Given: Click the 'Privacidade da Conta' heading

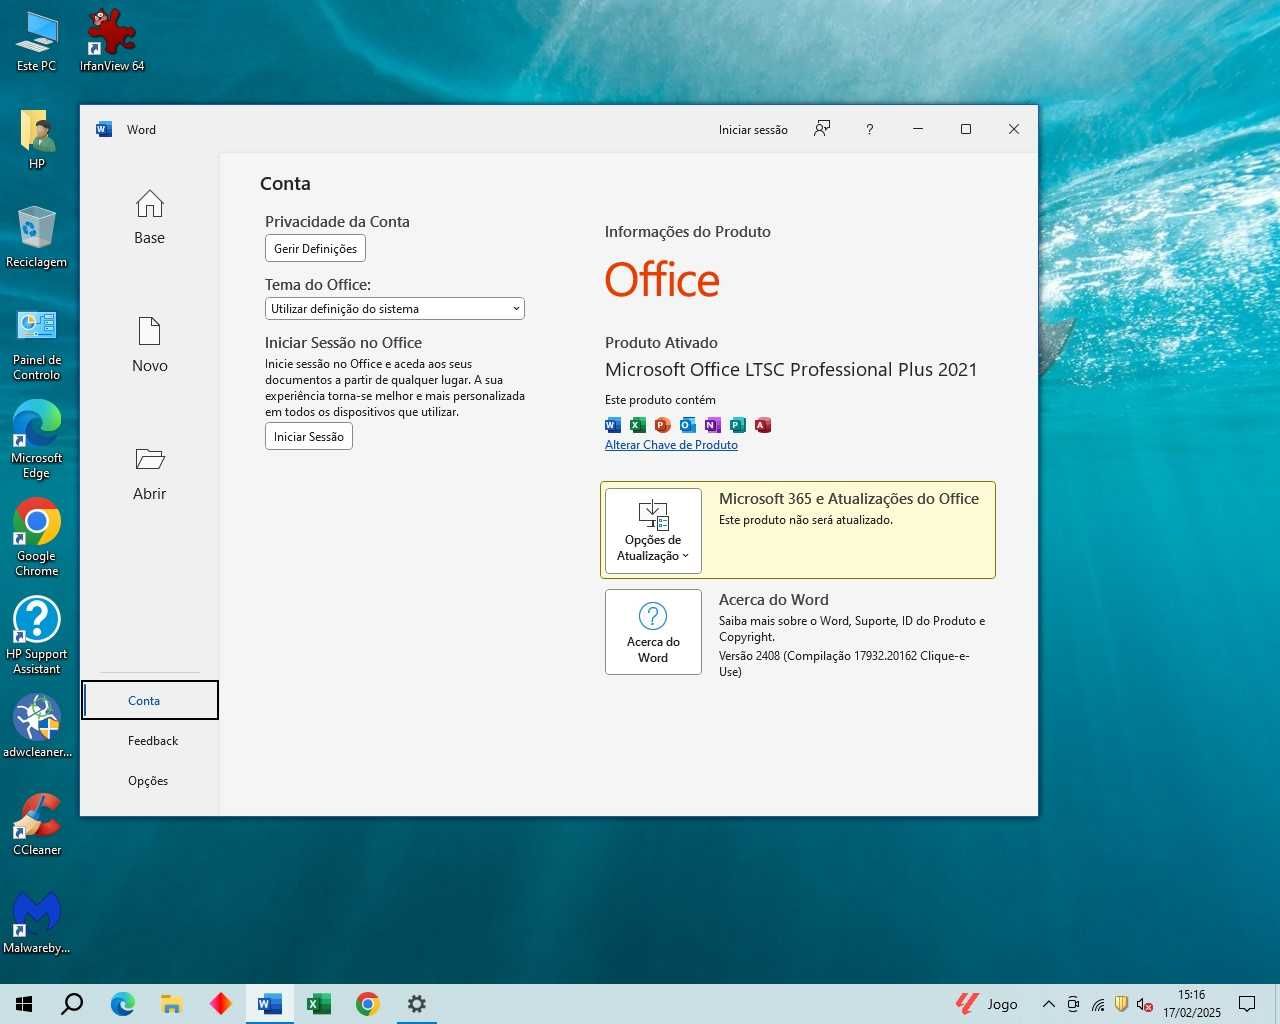Looking at the screenshot, I should point(337,222).
